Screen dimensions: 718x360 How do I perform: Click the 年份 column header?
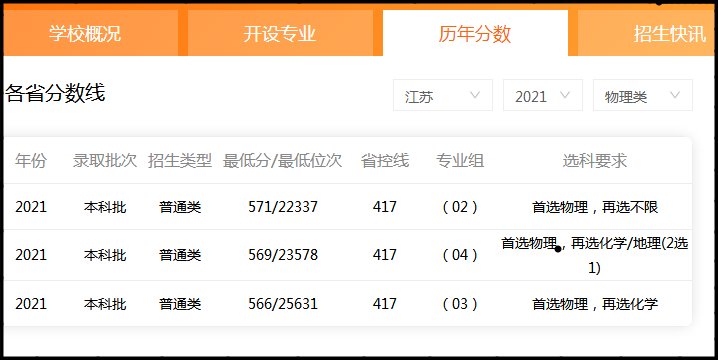pyautogui.click(x=31, y=161)
